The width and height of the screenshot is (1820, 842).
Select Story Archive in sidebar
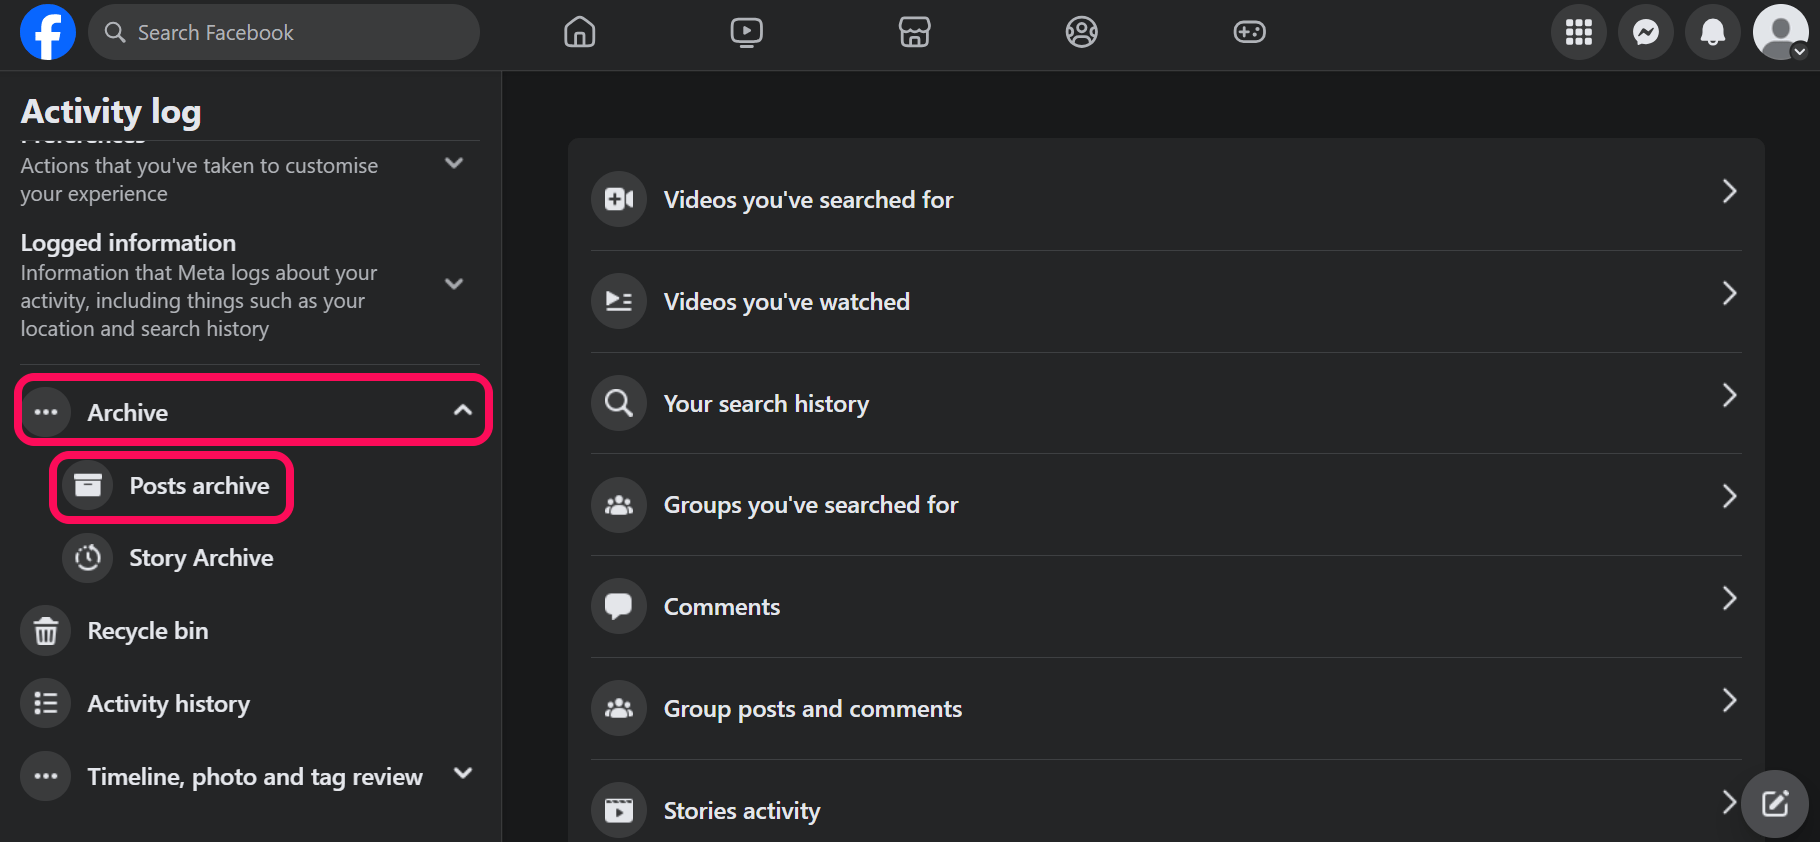pos(200,558)
